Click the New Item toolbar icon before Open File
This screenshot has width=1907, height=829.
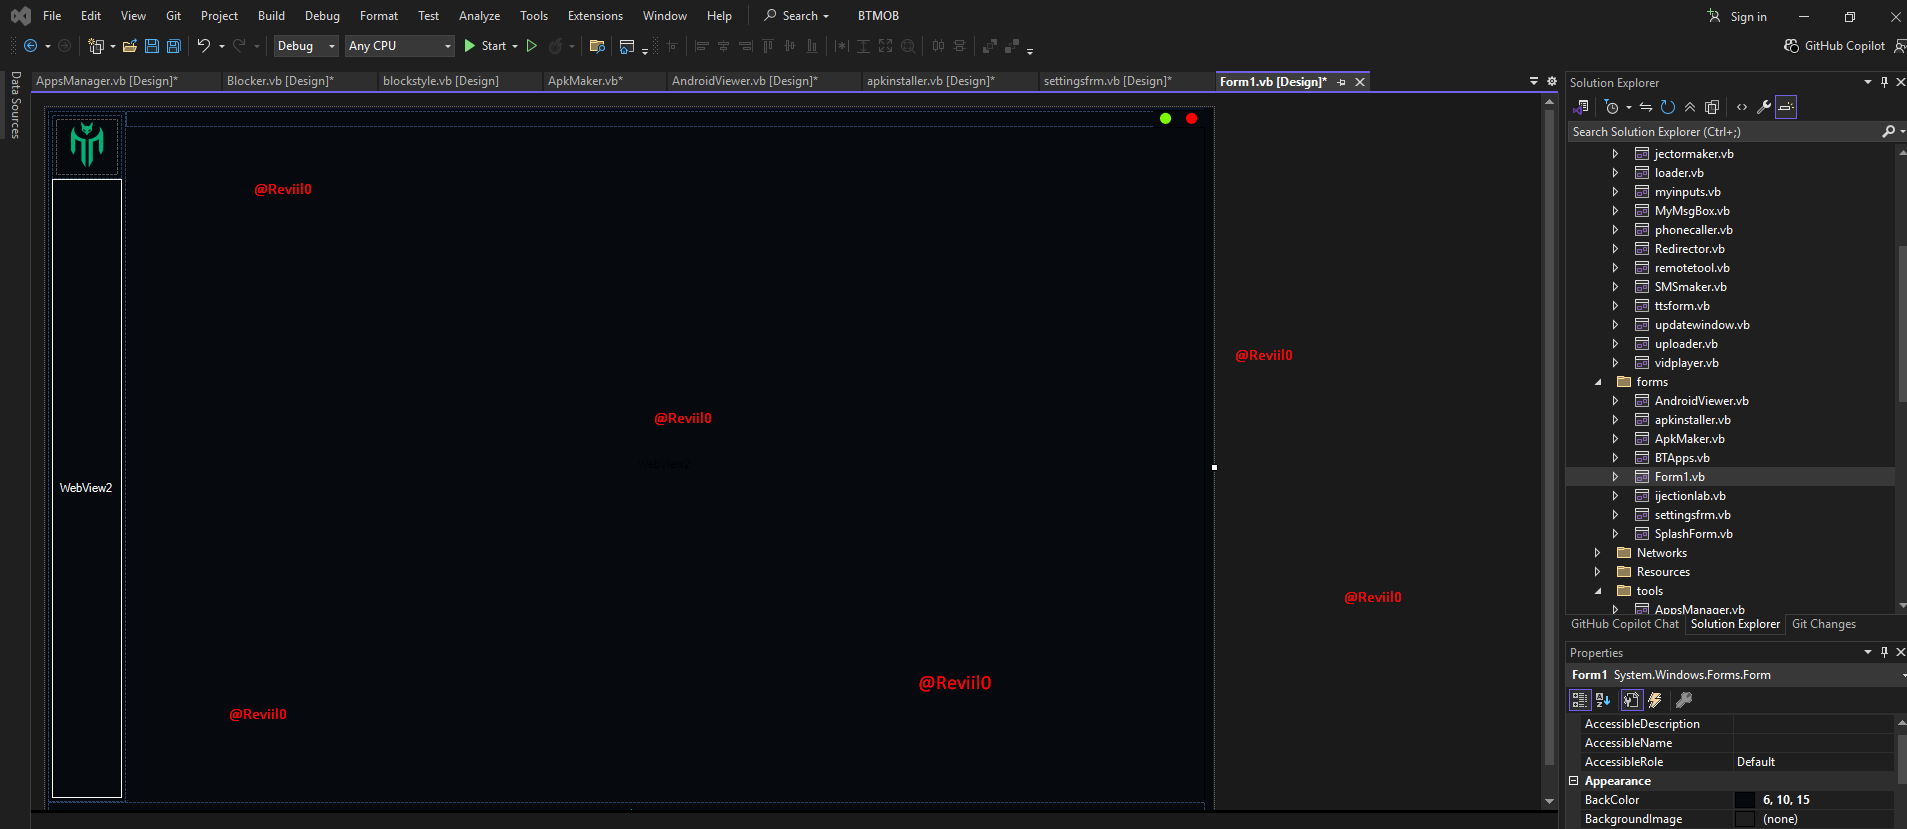[96, 46]
